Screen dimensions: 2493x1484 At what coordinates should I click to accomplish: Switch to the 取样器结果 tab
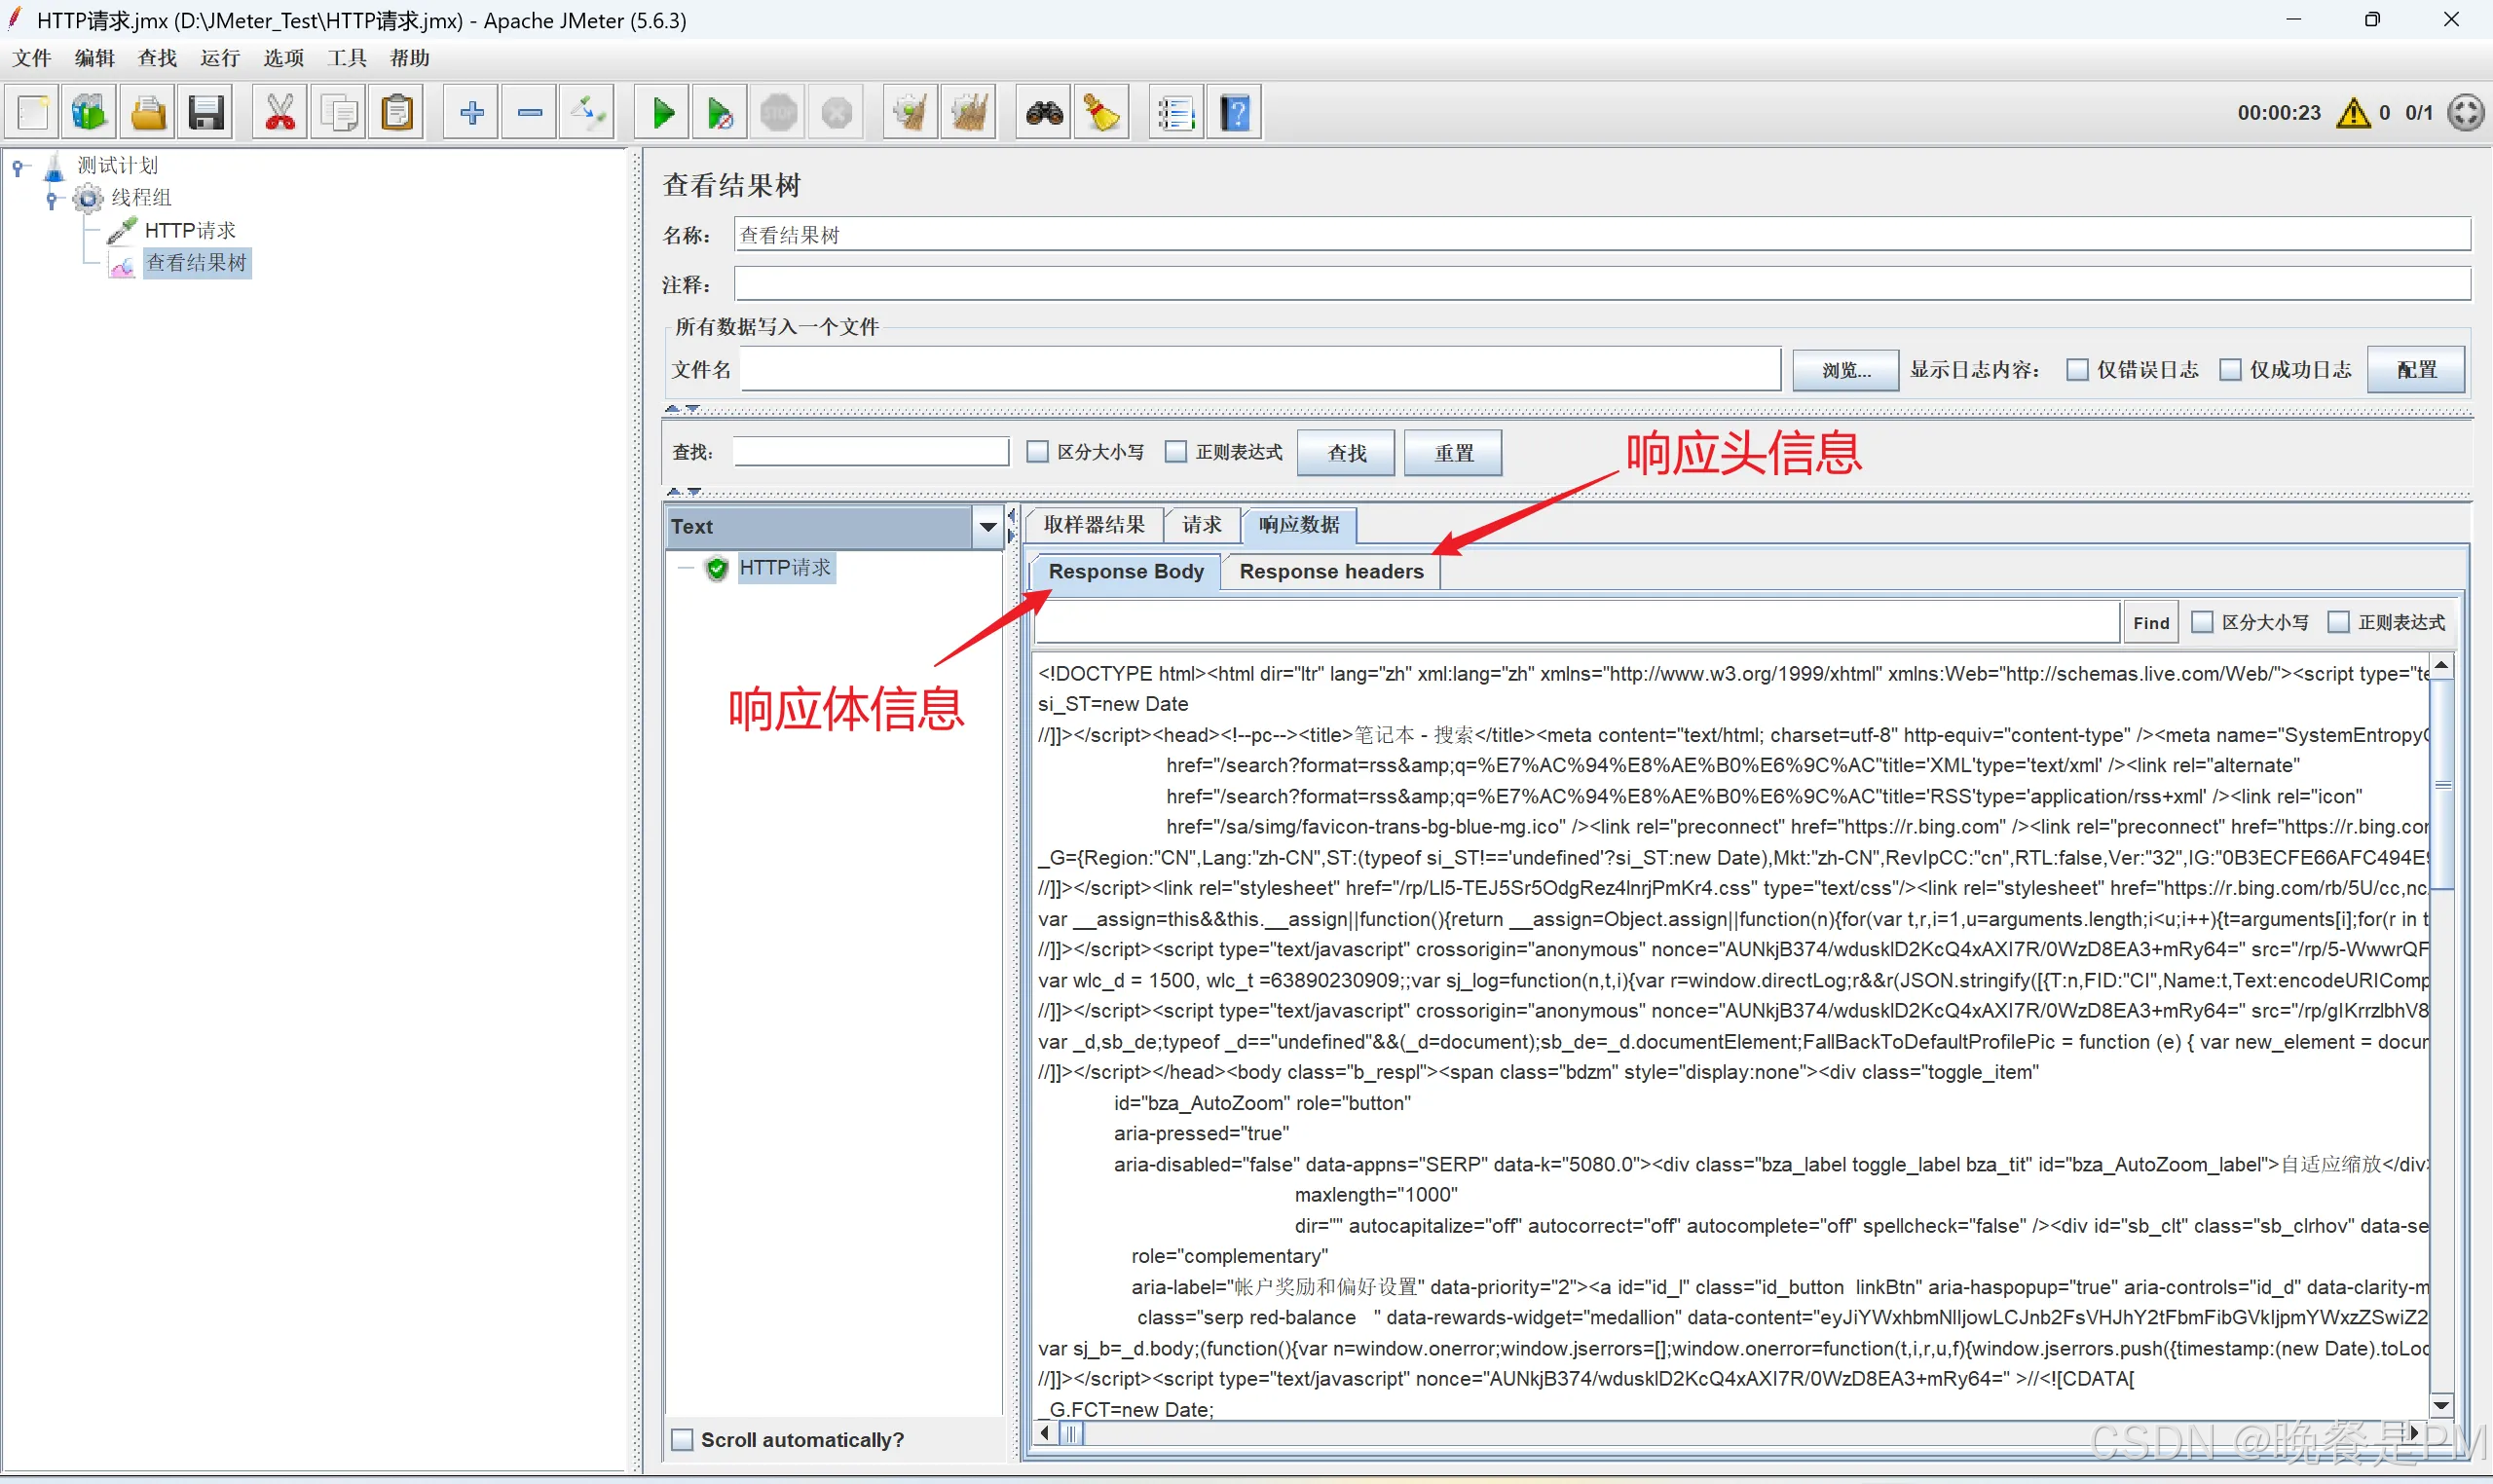click(x=1094, y=525)
